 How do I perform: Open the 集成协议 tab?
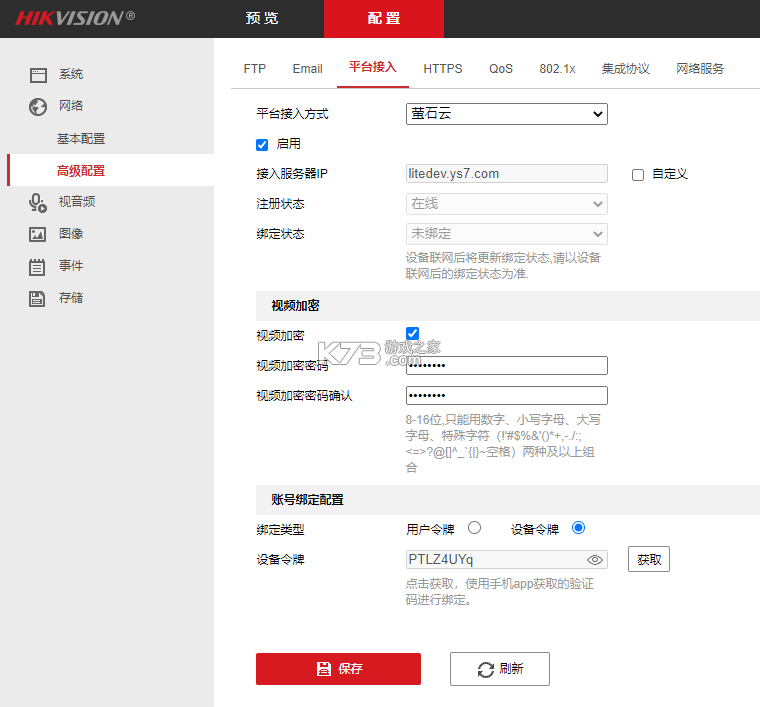625,69
